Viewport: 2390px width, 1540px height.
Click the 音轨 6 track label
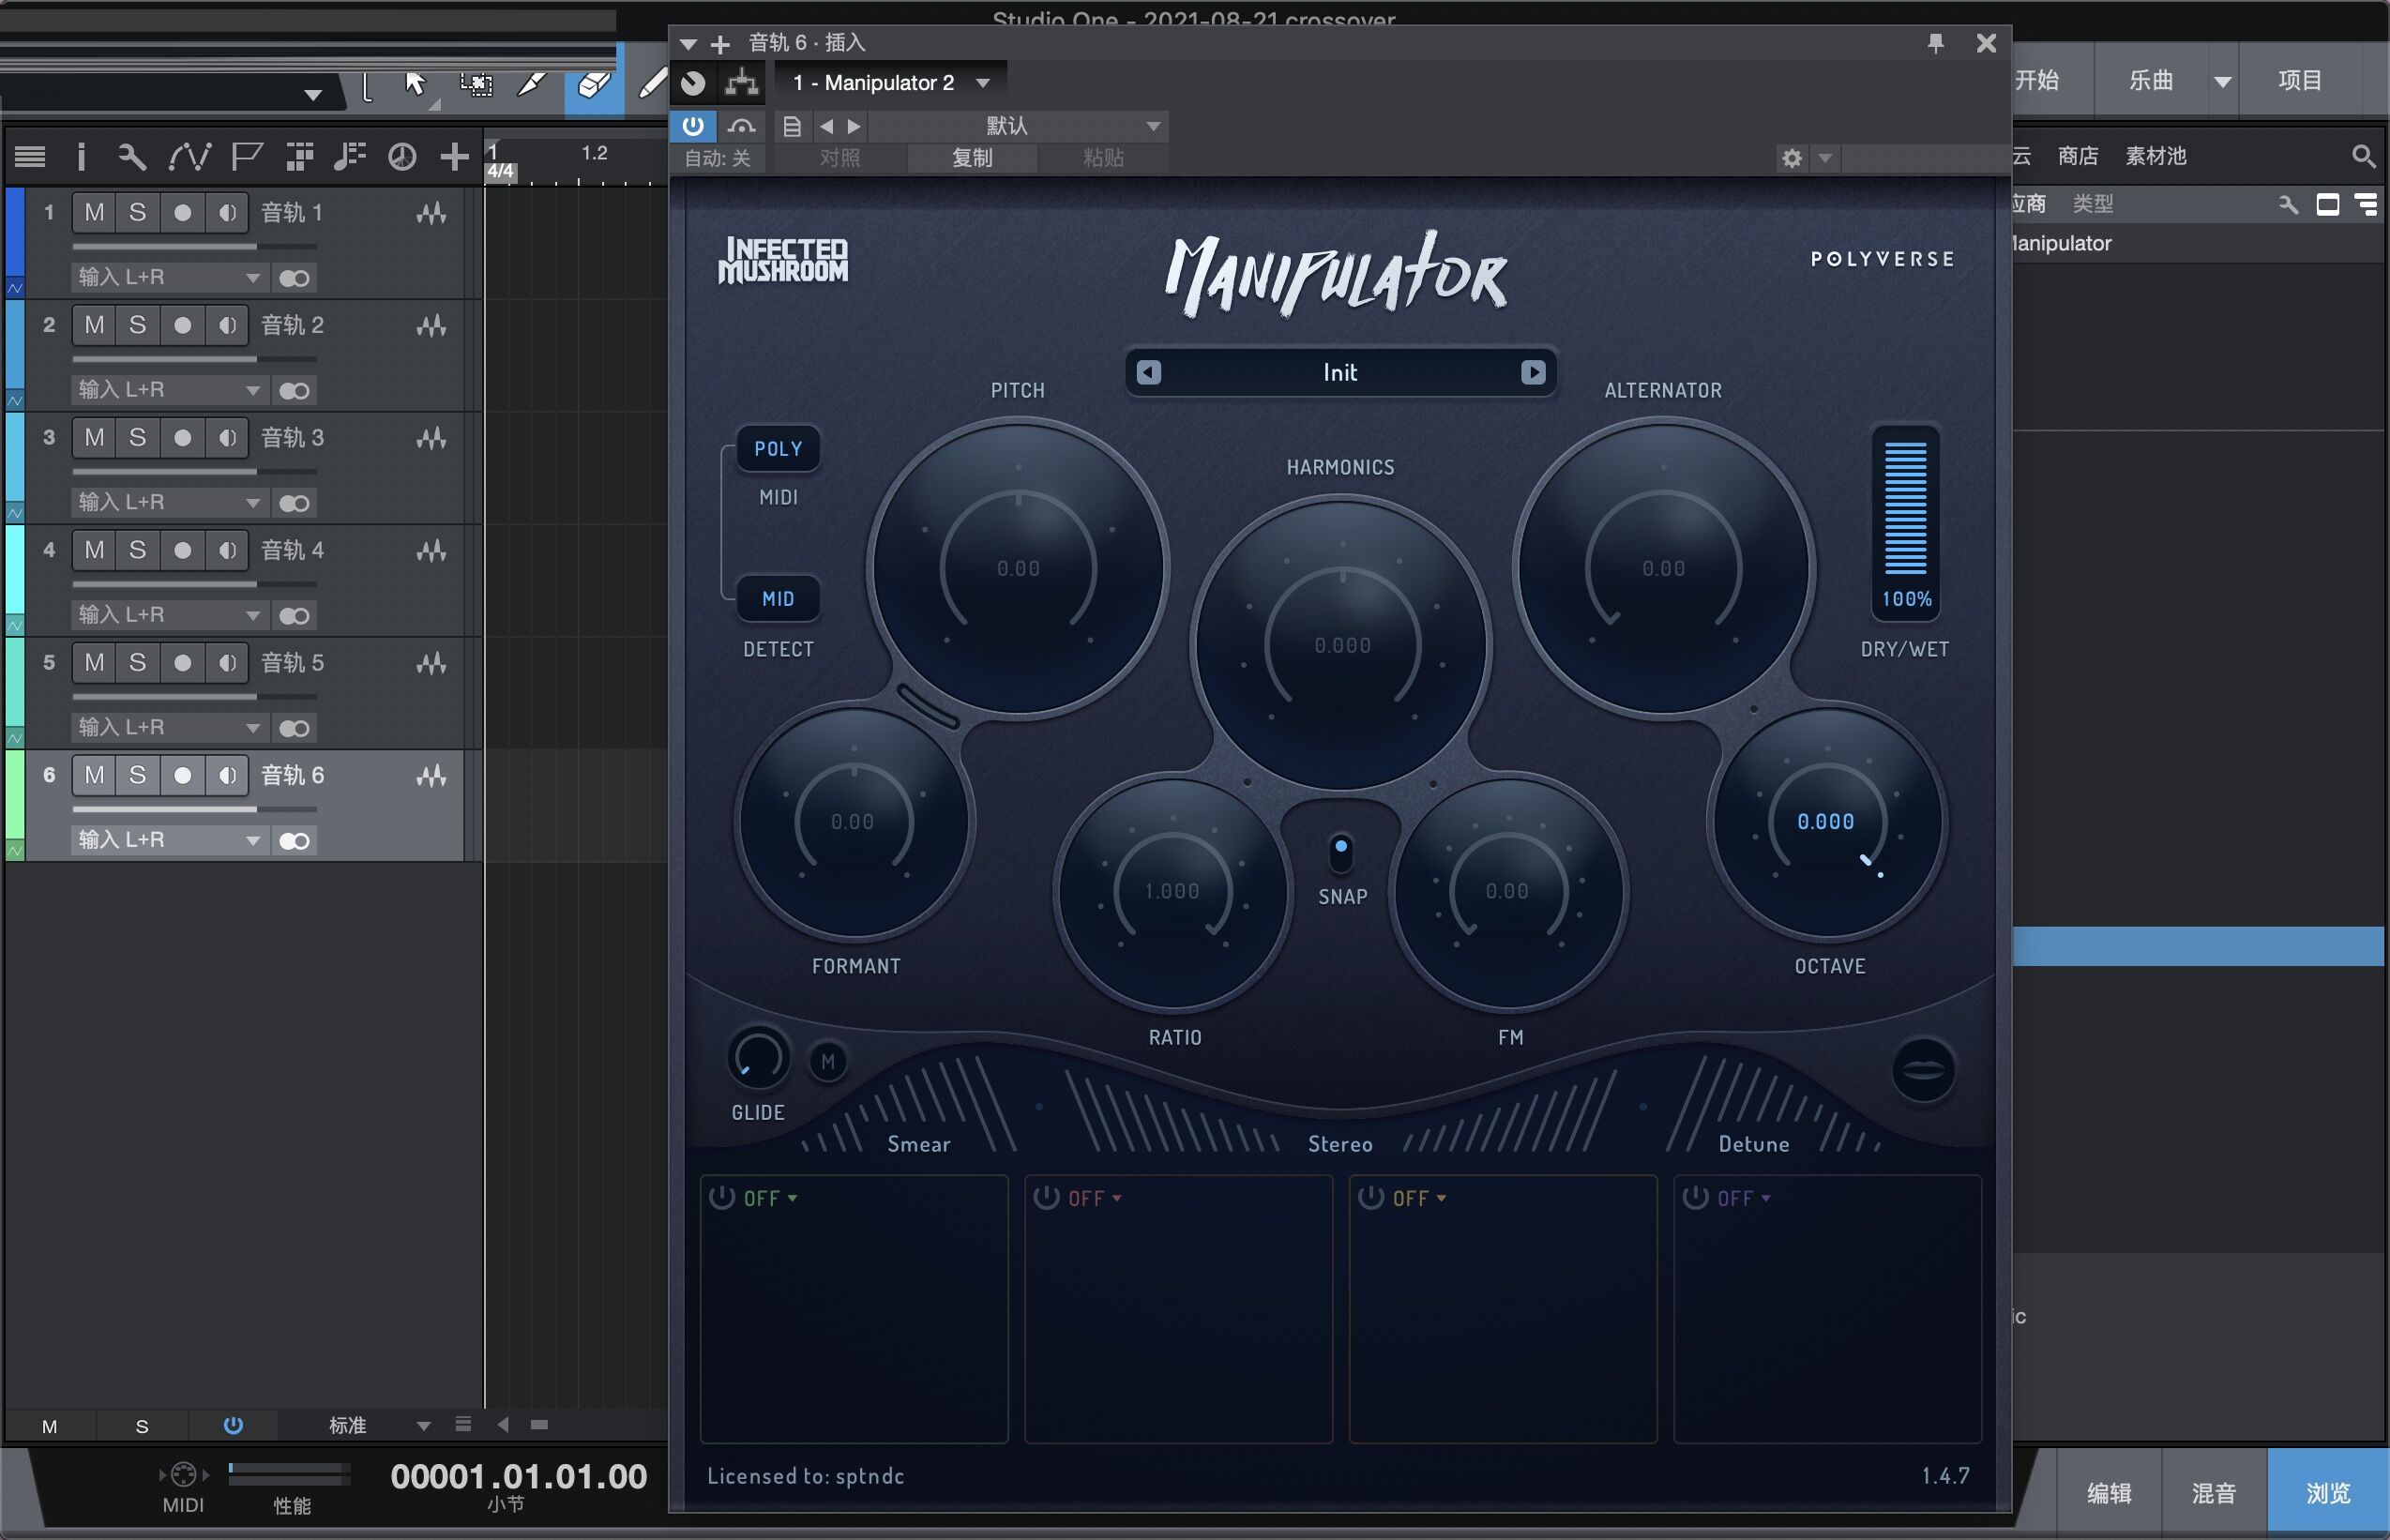click(x=296, y=776)
